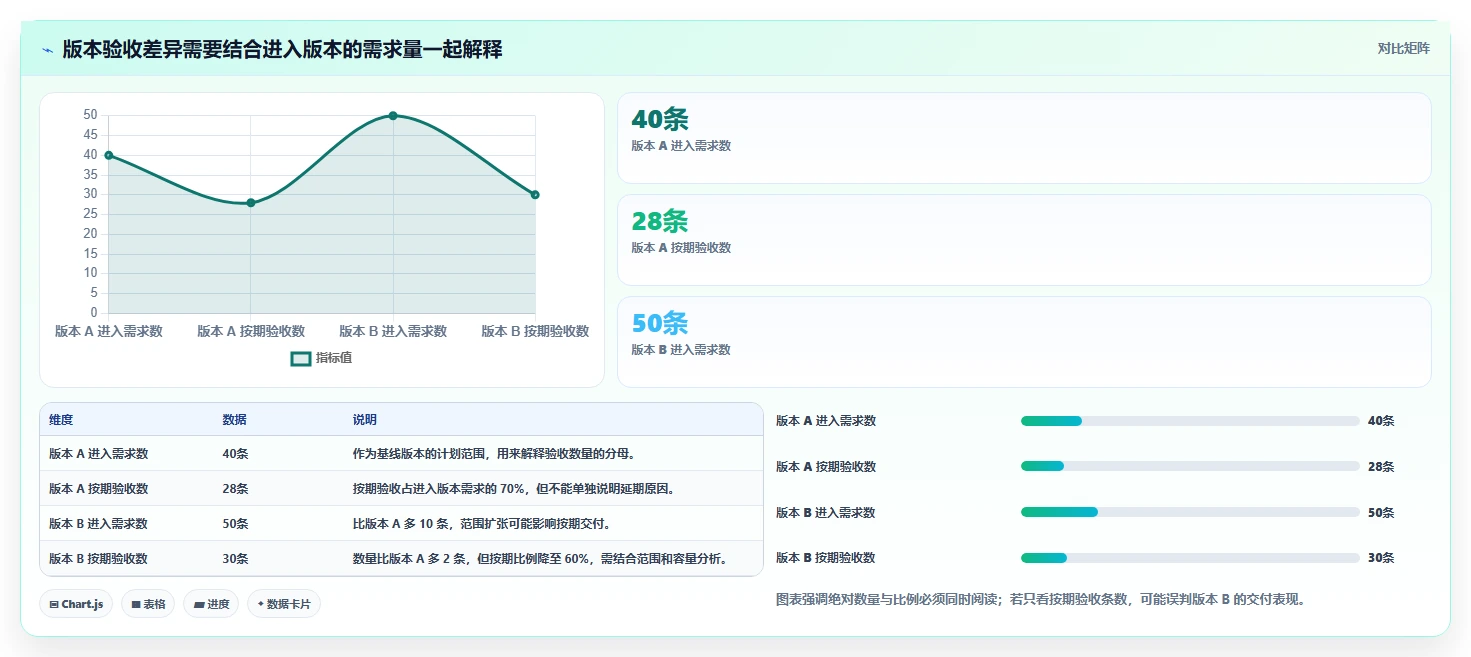The image size is (1471, 657).
Task: Click the chart data point for 版本 A 按期验收数
Action: 251,203
